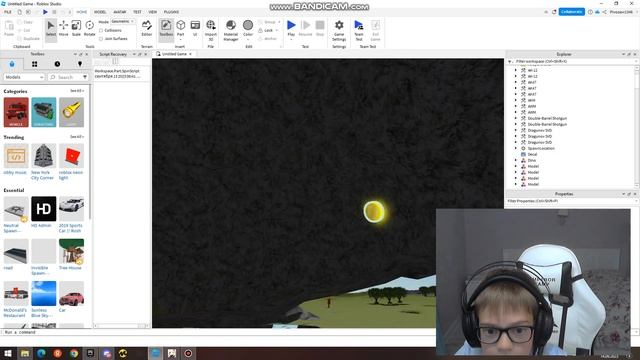The width and height of the screenshot is (640, 360).
Task: Open the search filter options in Toolbox
Action: click(x=84, y=77)
